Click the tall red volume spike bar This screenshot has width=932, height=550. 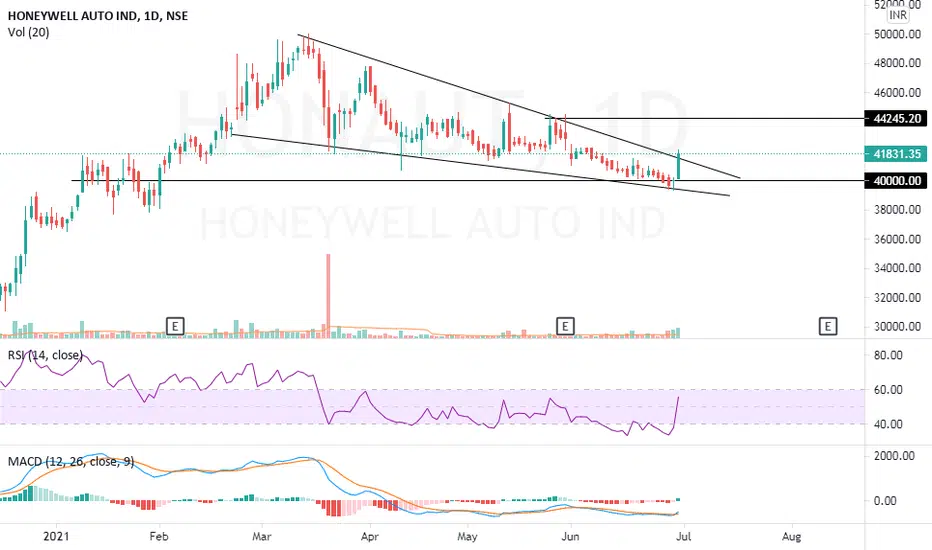328,296
